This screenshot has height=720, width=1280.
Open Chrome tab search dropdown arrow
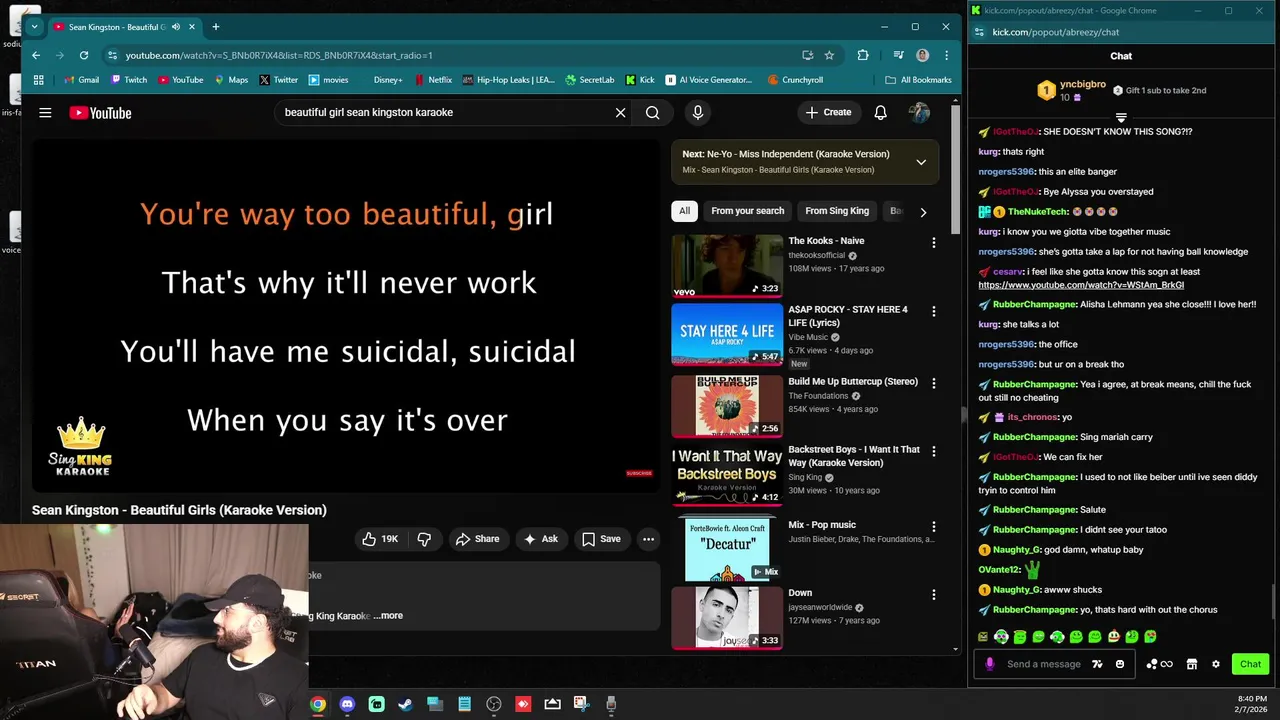click(x=35, y=27)
